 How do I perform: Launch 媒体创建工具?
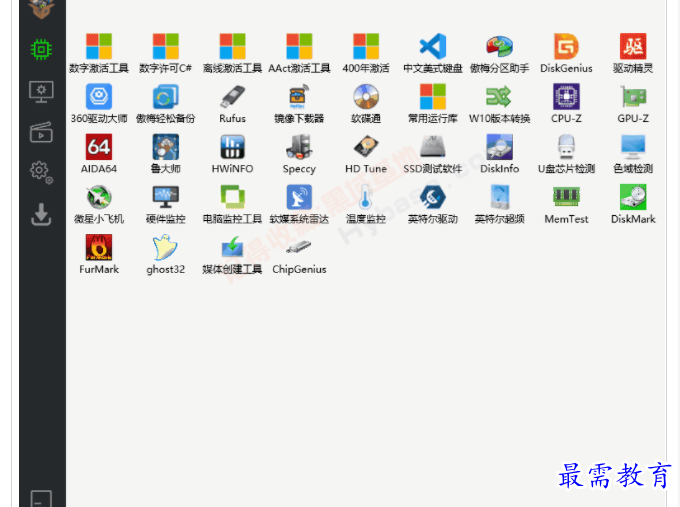(232, 254)
